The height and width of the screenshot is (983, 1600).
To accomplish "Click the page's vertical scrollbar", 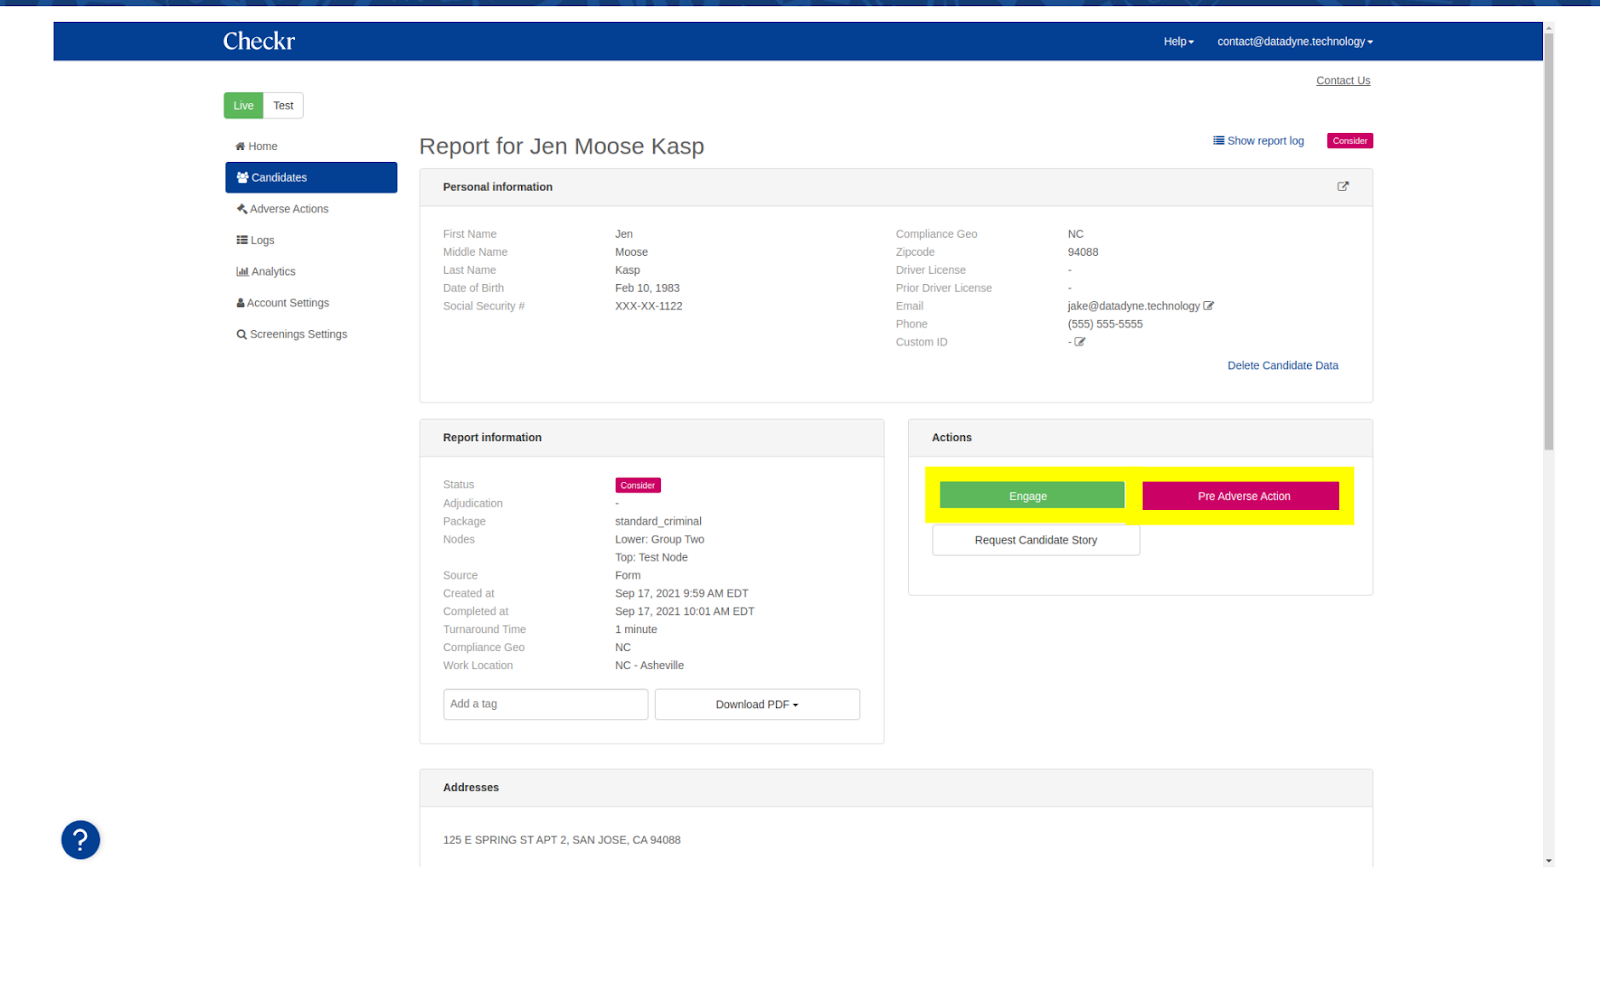I will coord(1548,240).
